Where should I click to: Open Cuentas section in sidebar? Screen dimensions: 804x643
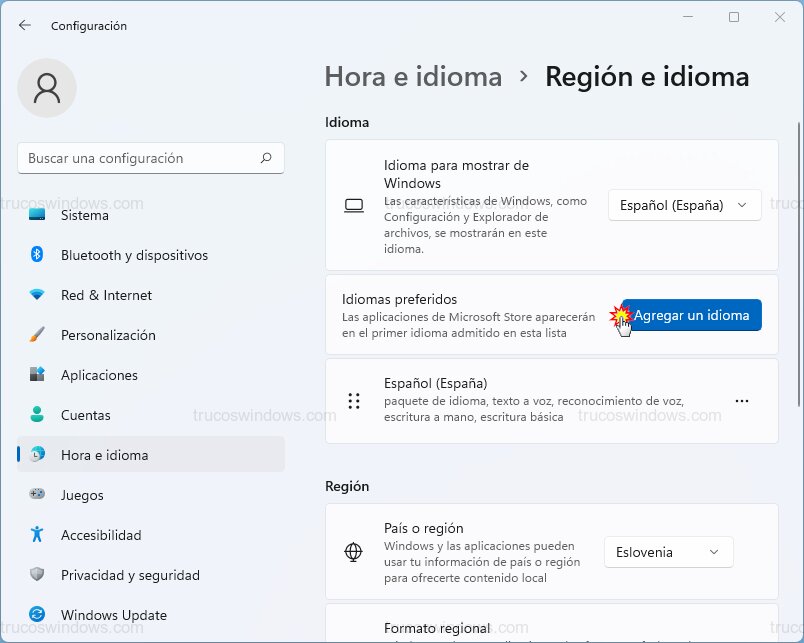pos(85,415)
